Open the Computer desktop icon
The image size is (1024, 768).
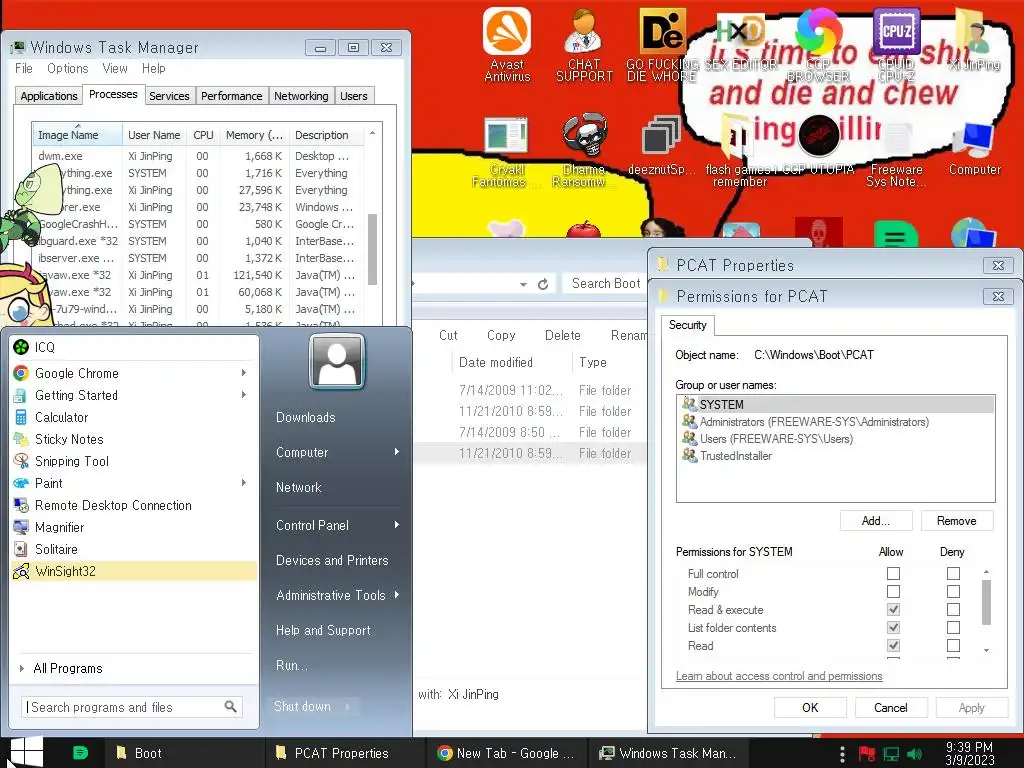974,147
